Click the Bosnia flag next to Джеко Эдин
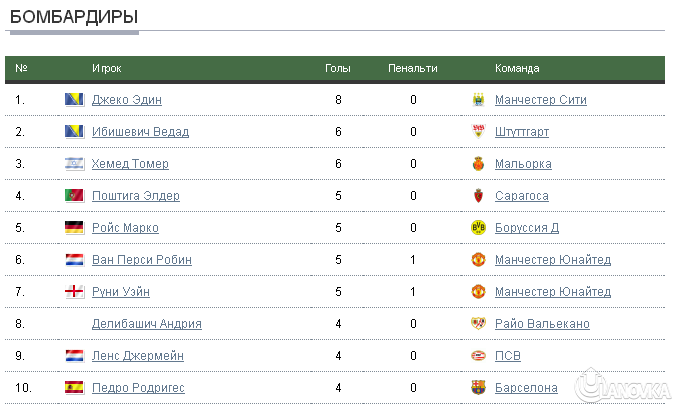 73,100
